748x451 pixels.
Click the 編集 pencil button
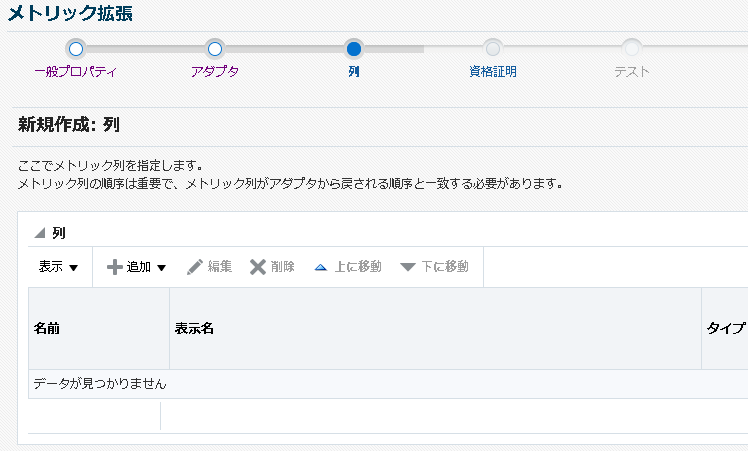209,267
